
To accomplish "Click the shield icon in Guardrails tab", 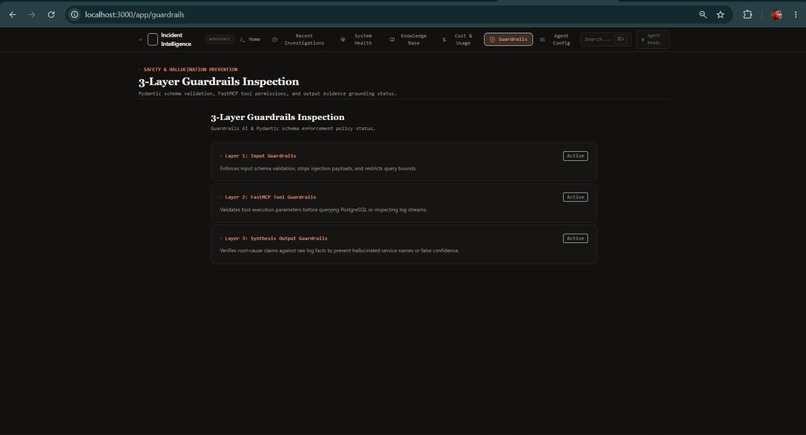I will [492, 40].
